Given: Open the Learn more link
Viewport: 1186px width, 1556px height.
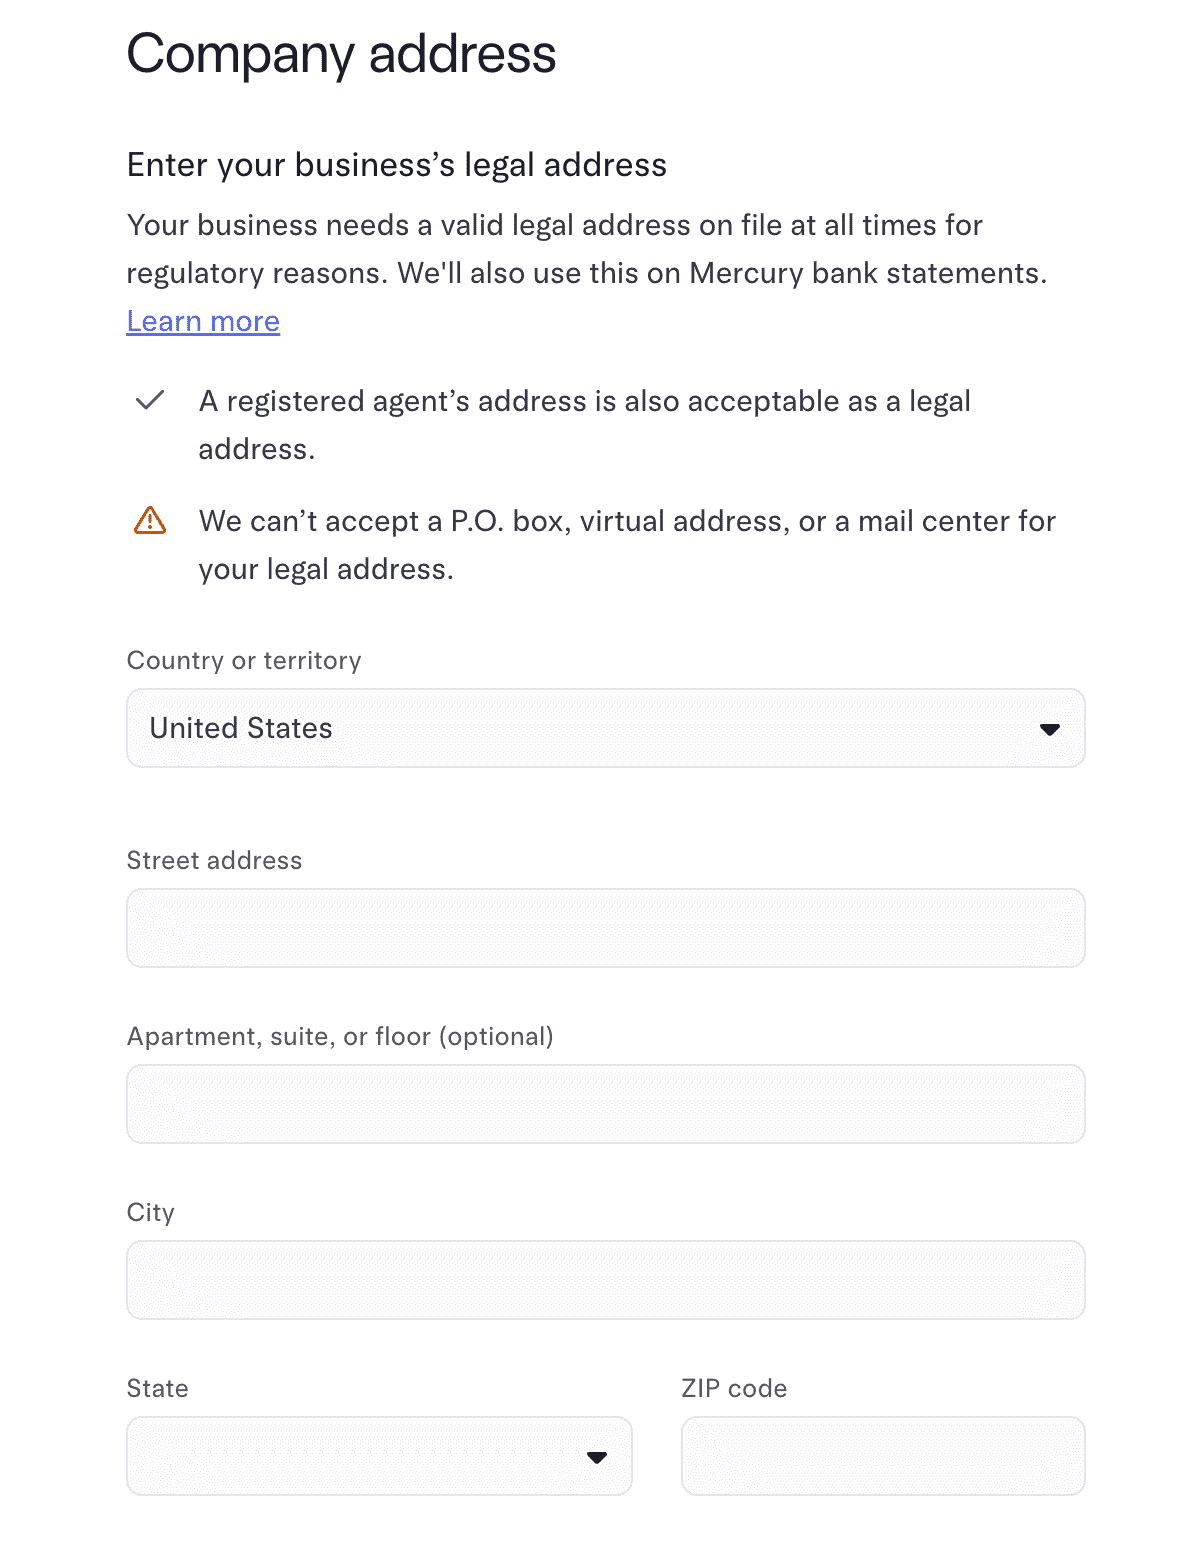Looking at the screenshot, I should coord(203,322).
